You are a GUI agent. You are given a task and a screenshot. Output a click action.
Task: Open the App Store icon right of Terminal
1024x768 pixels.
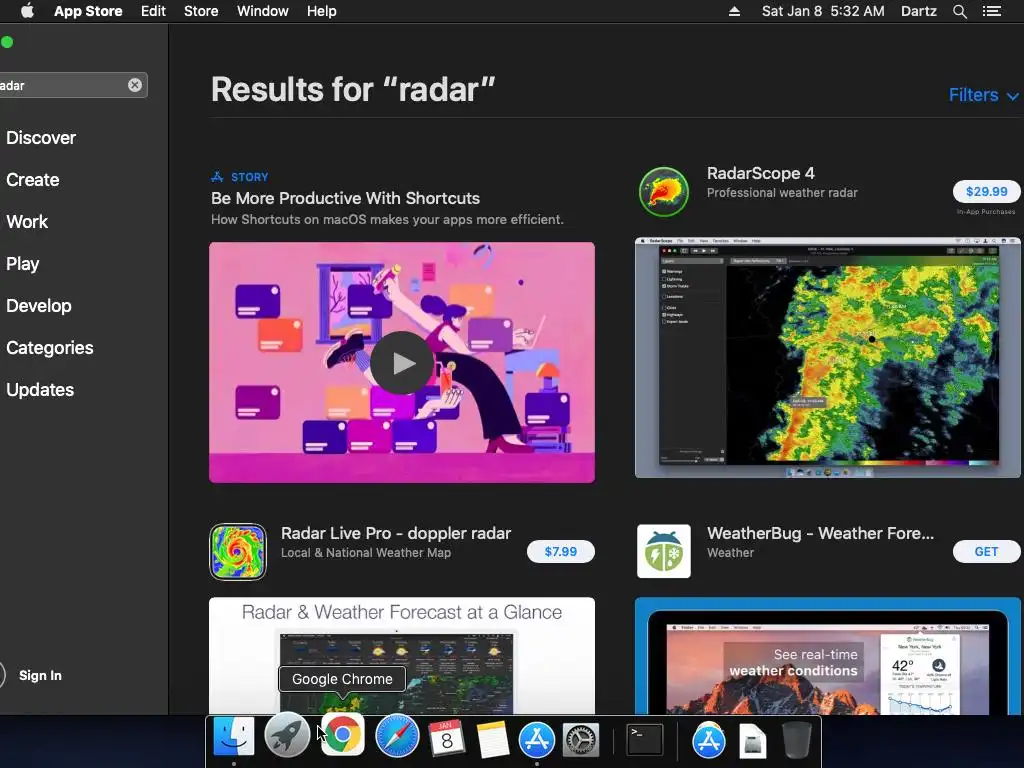tap(709, 740)
